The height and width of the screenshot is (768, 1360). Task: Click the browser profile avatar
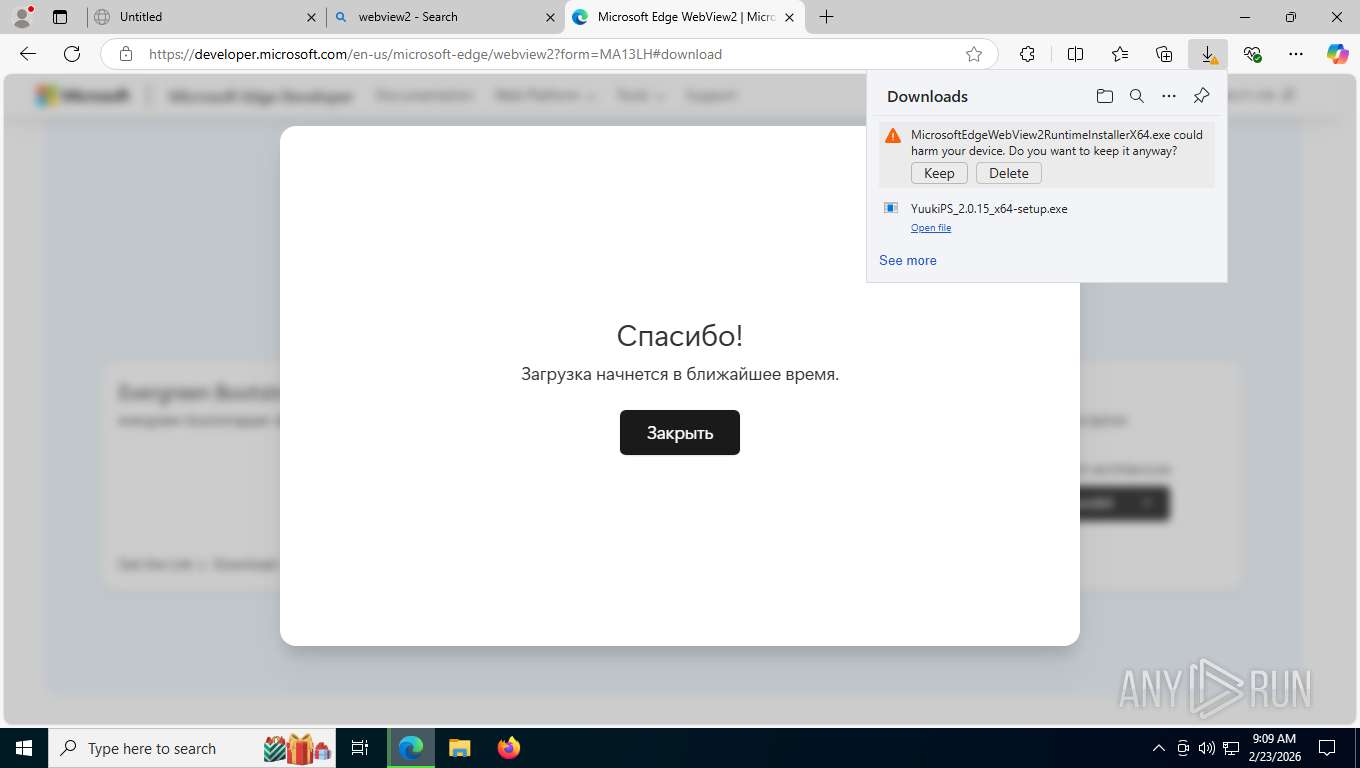click(x=22, y=17)
